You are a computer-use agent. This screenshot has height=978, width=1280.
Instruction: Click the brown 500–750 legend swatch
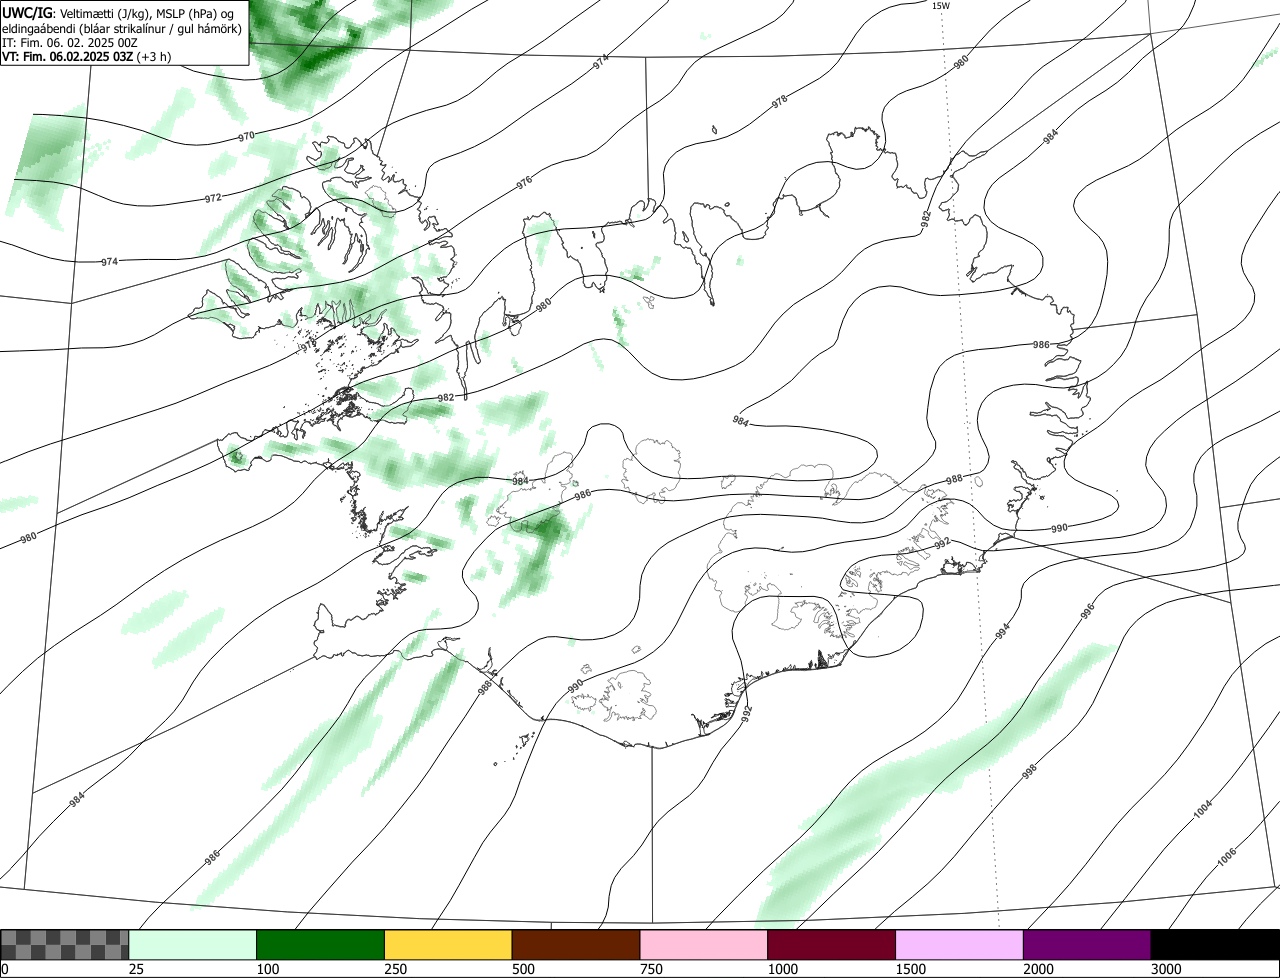(x=576, y=944)
